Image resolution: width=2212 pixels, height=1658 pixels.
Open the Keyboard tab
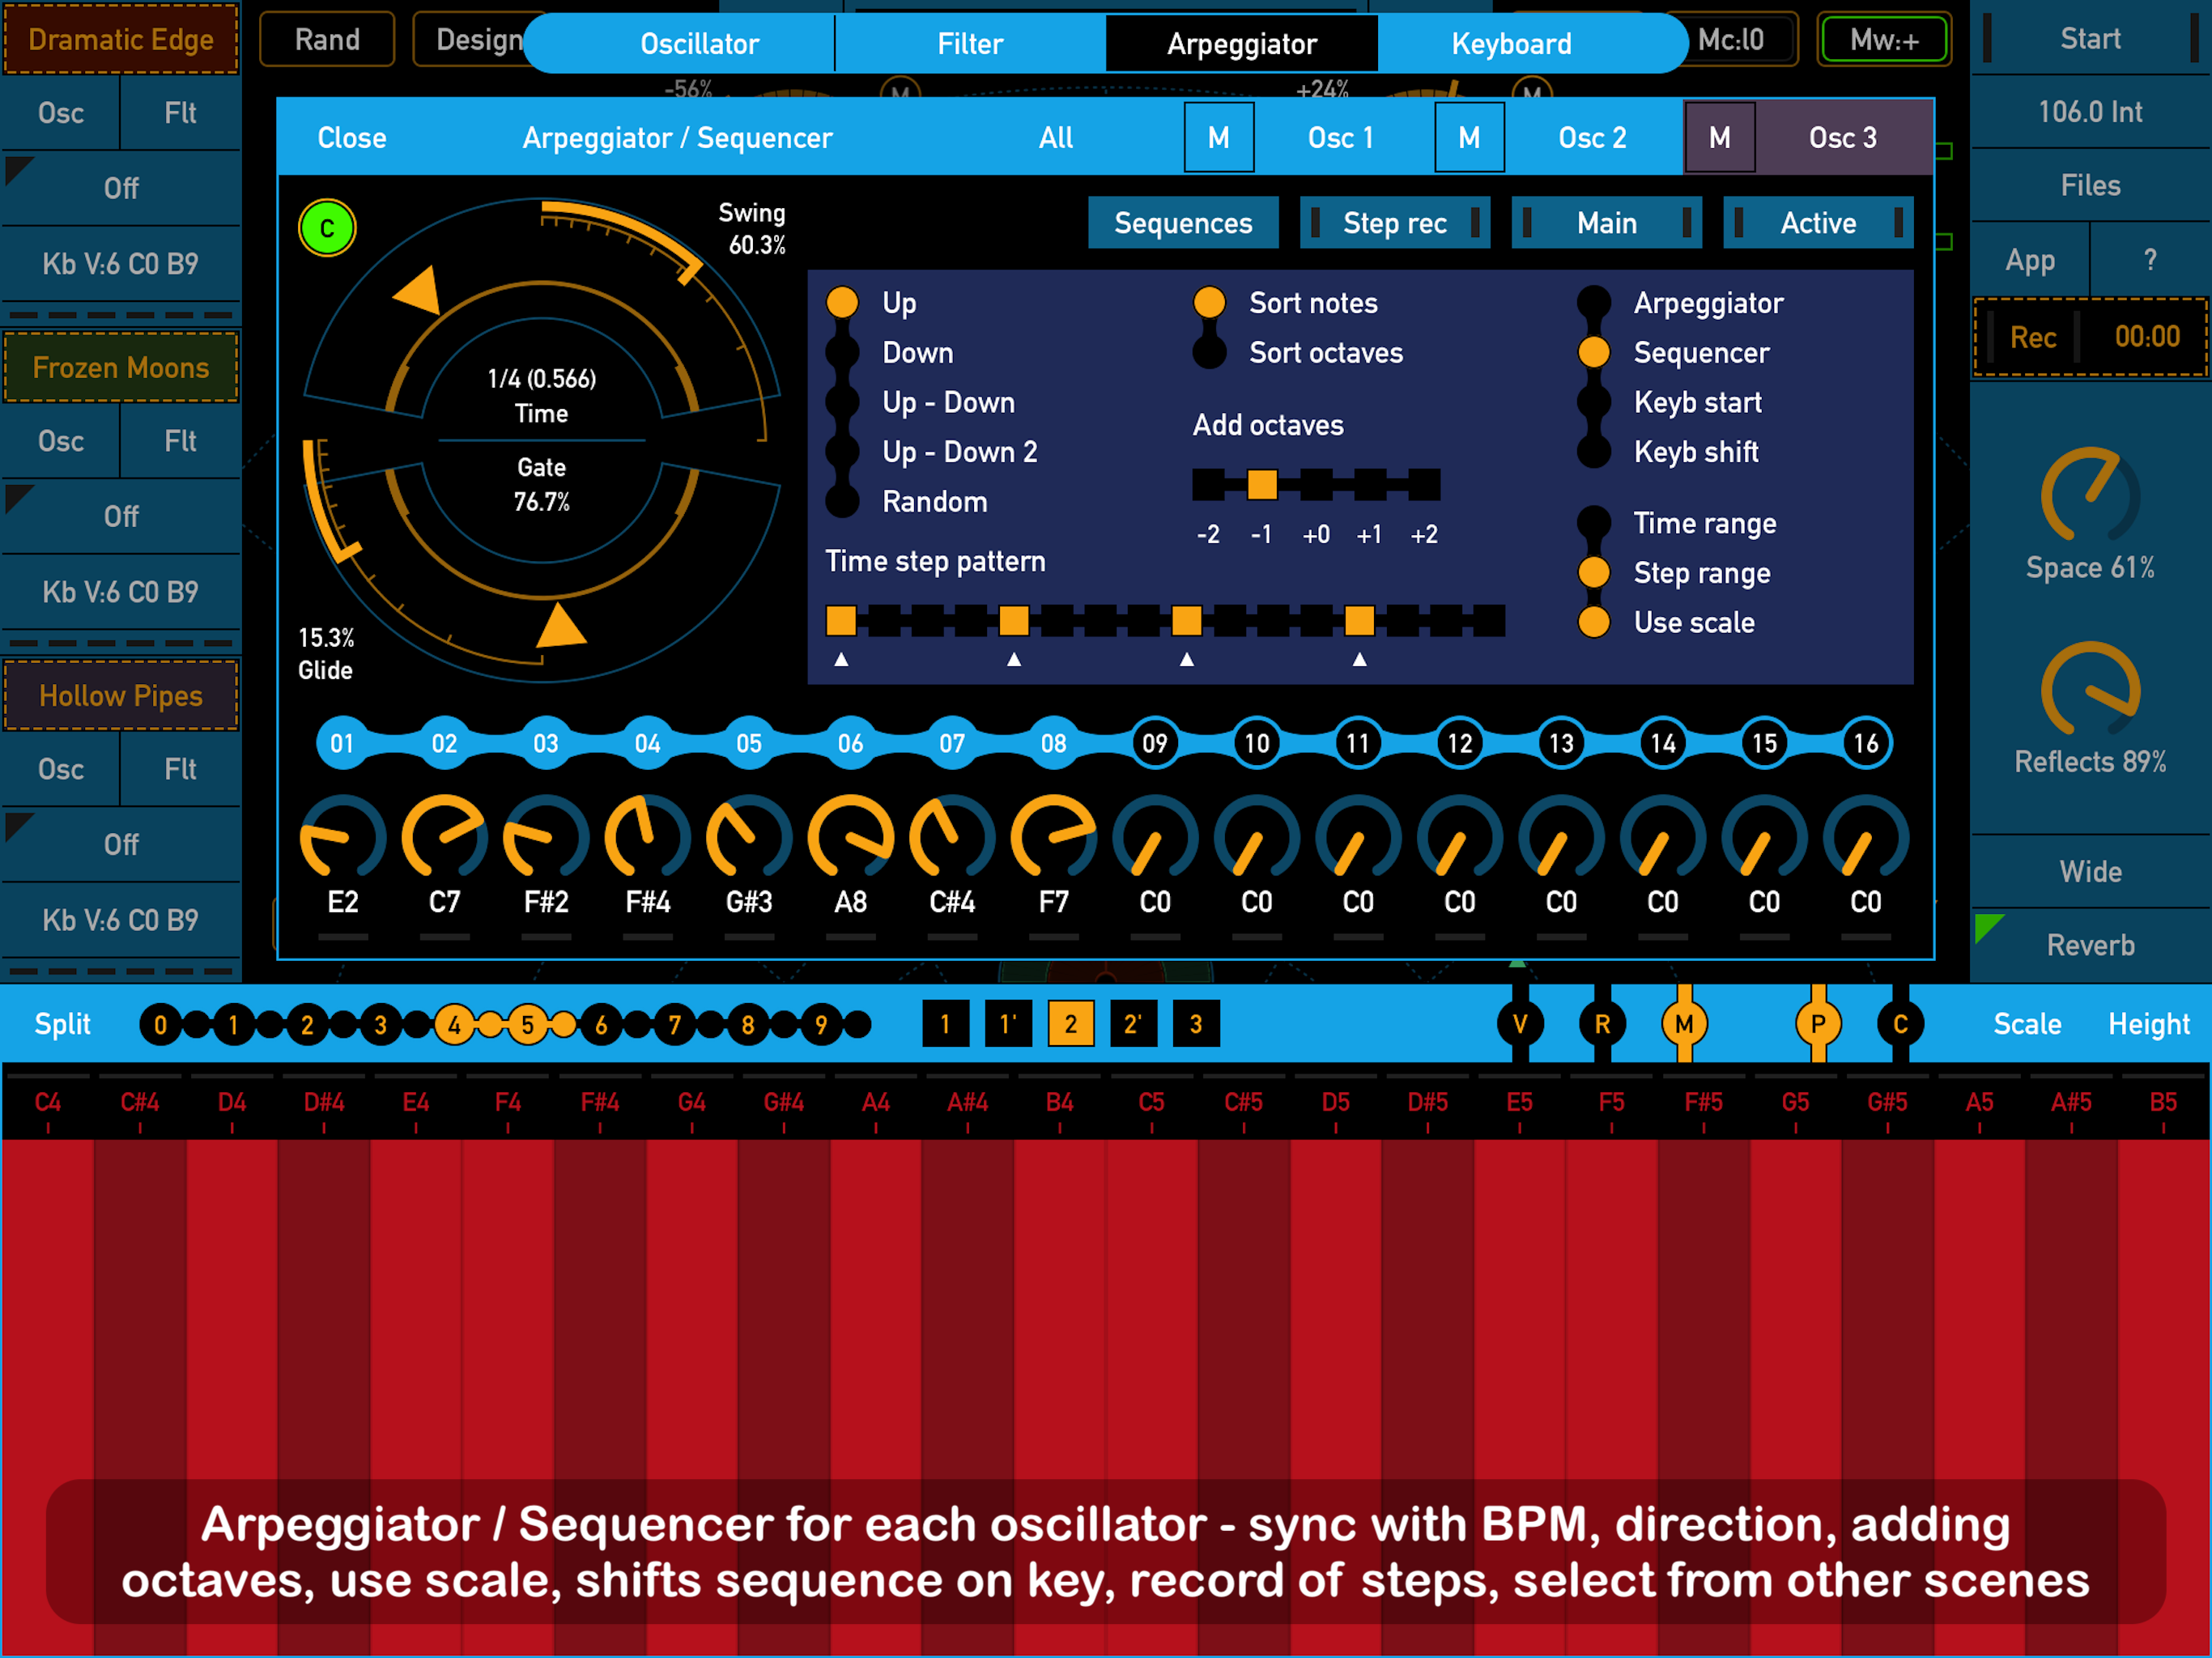point(1510,44)
